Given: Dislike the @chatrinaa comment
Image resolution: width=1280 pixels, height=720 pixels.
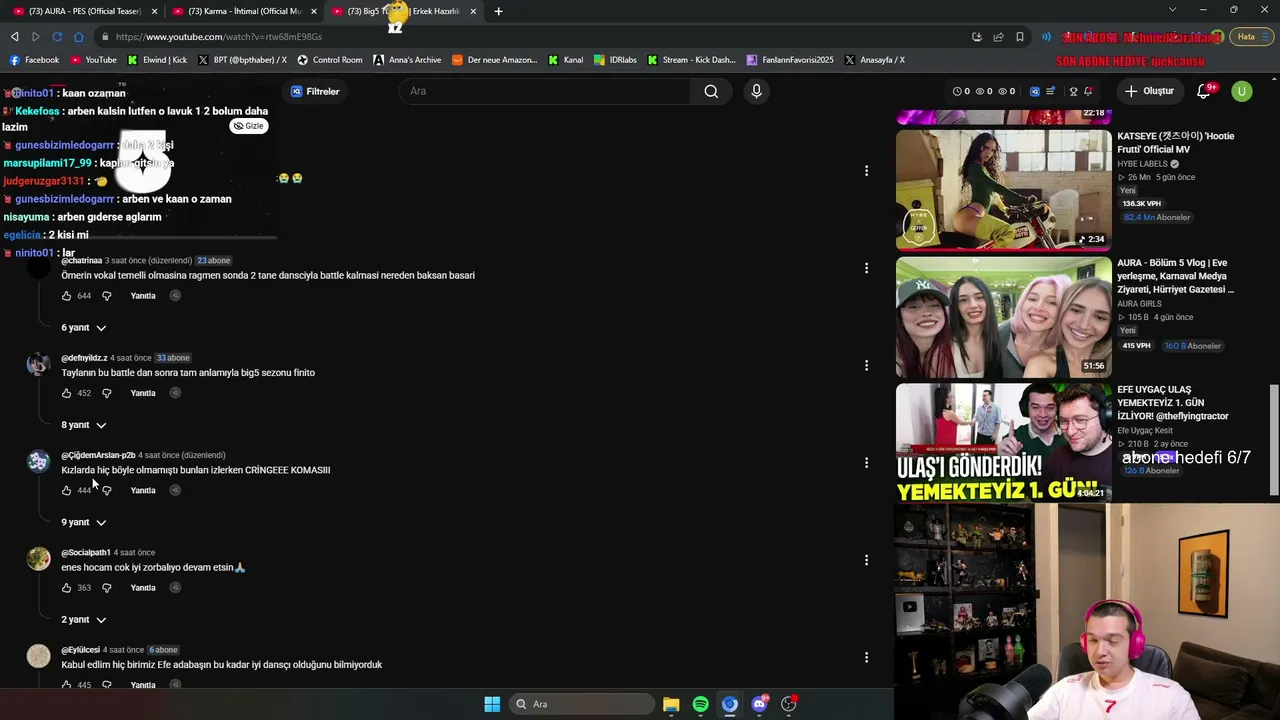Looking at the screenshot, I should tap(107, 296).
